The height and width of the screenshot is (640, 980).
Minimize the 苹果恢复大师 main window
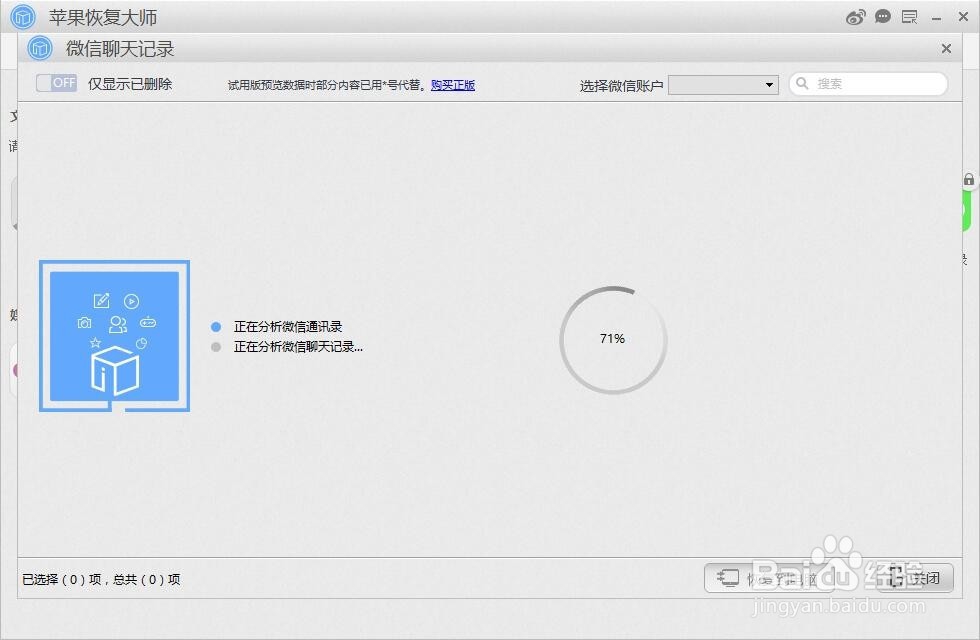936,18
